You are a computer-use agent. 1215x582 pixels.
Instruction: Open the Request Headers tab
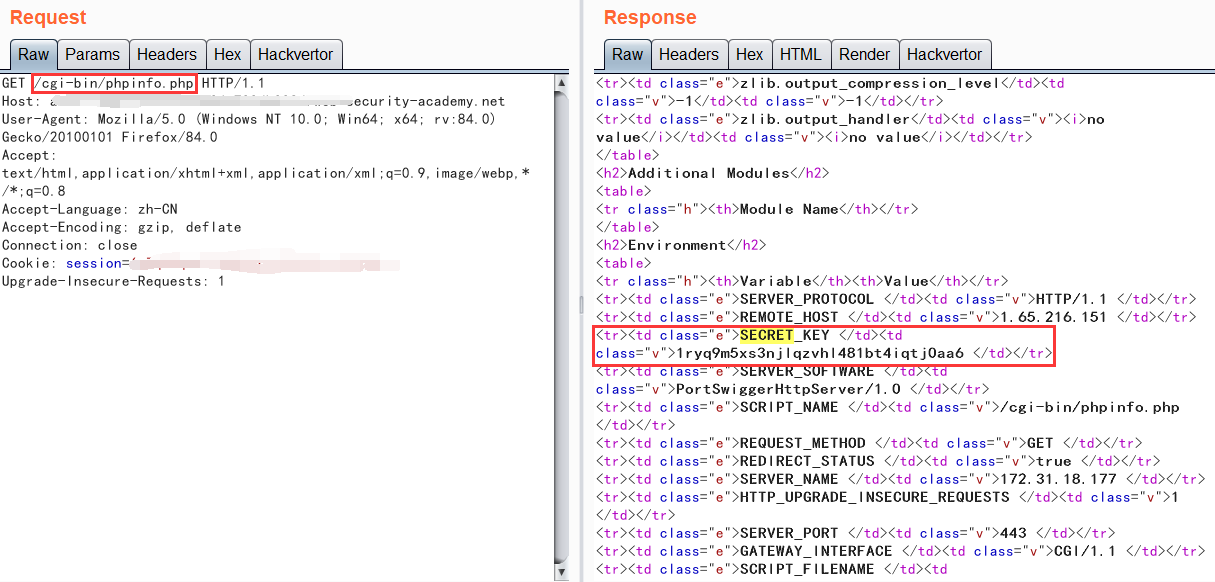(168, 55)
